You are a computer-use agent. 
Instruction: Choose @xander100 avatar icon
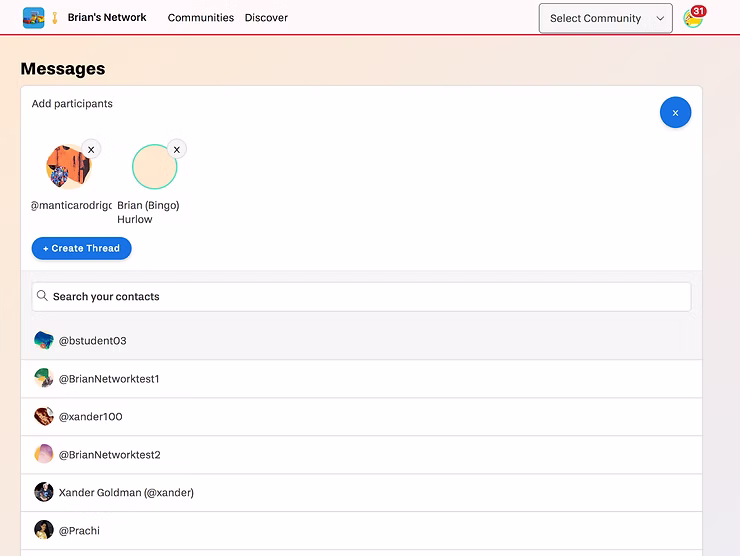[x=44, y=416]
